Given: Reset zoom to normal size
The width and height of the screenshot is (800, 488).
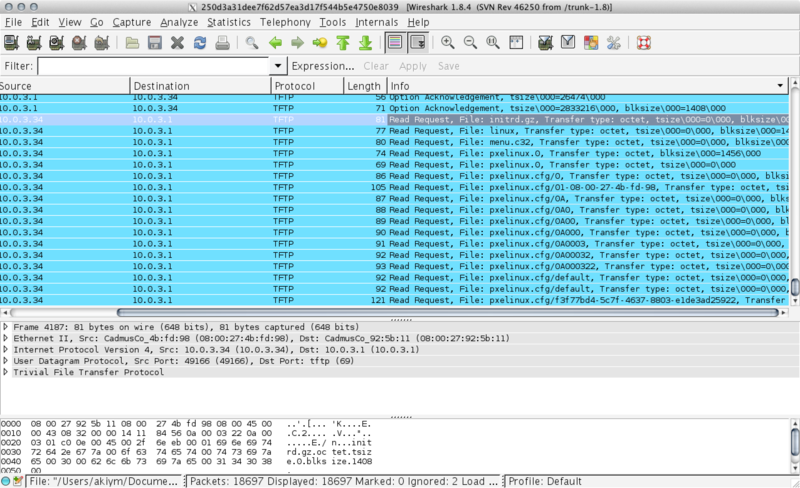Looking at the screenshot, I should tap(492, 43).
